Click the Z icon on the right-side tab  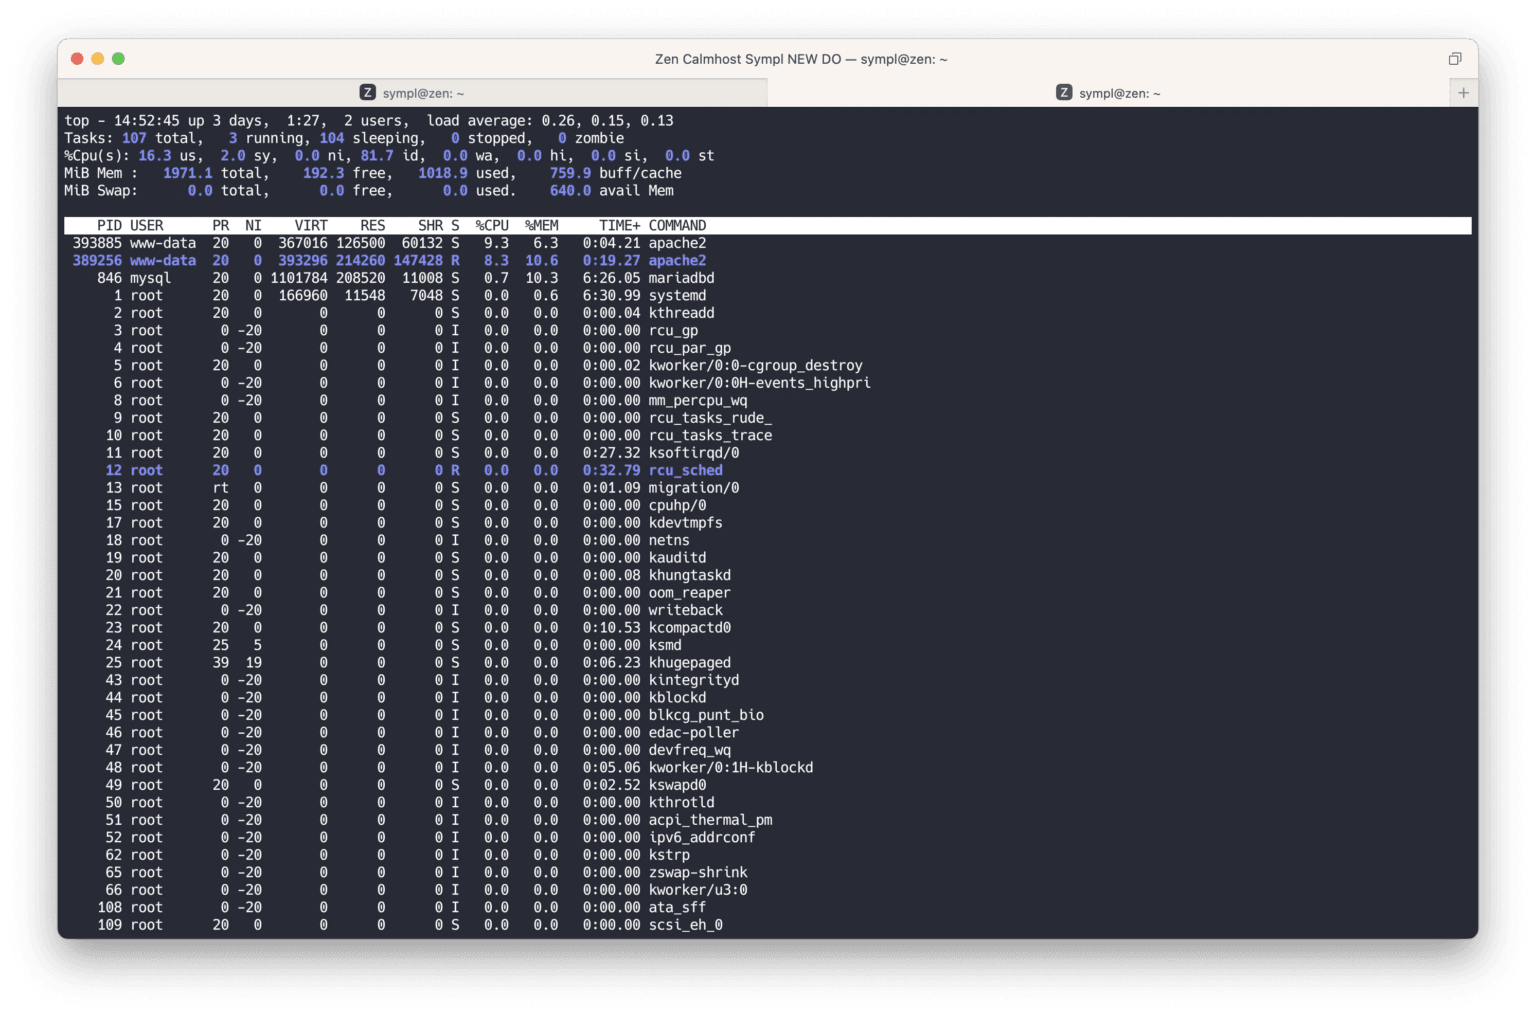click(x=1063, y=92)
